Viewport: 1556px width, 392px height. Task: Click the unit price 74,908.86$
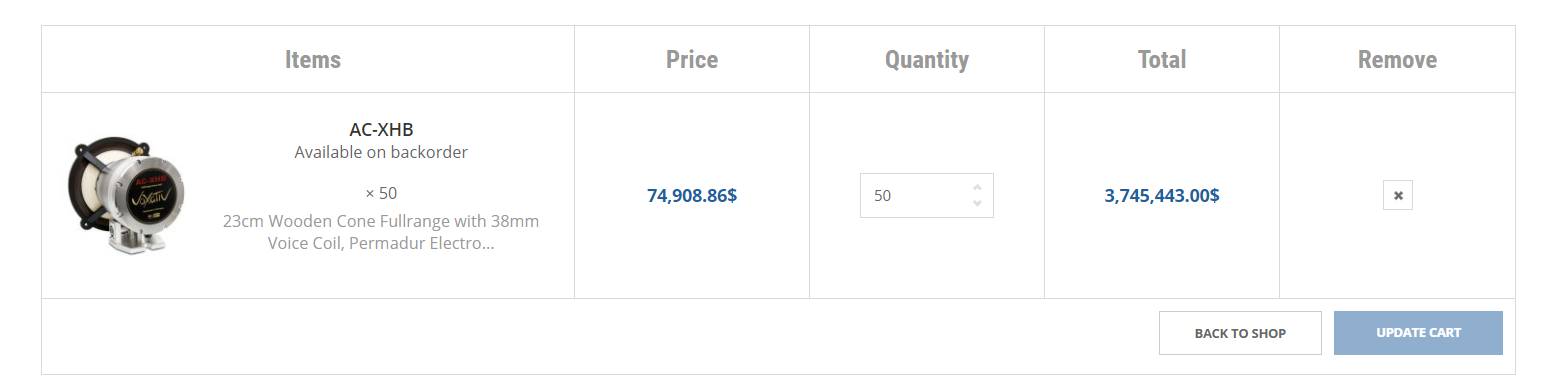coord(692,195)
